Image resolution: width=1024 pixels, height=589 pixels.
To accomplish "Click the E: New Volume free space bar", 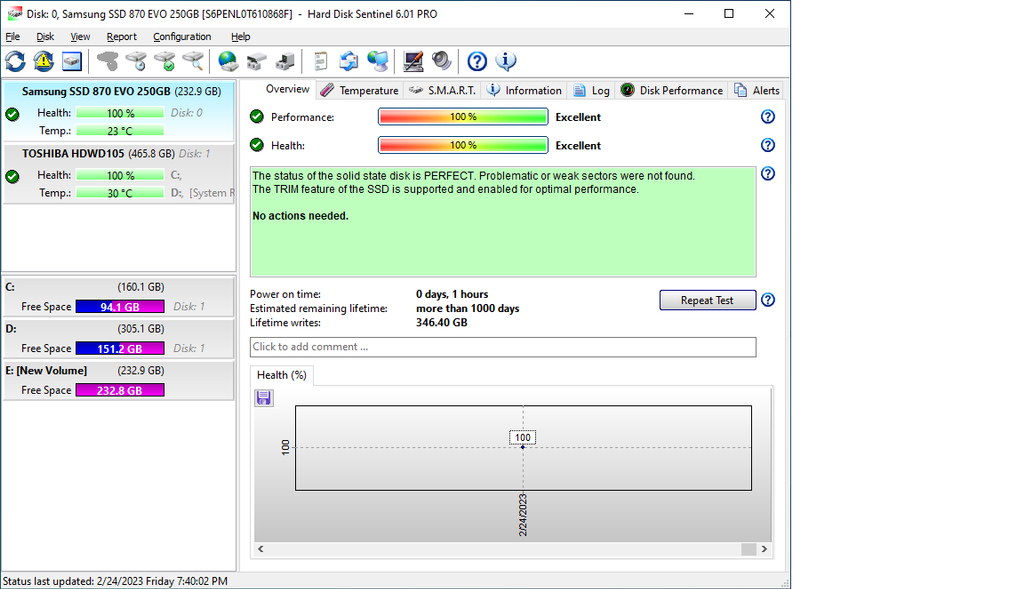I will tap(119, 390).
